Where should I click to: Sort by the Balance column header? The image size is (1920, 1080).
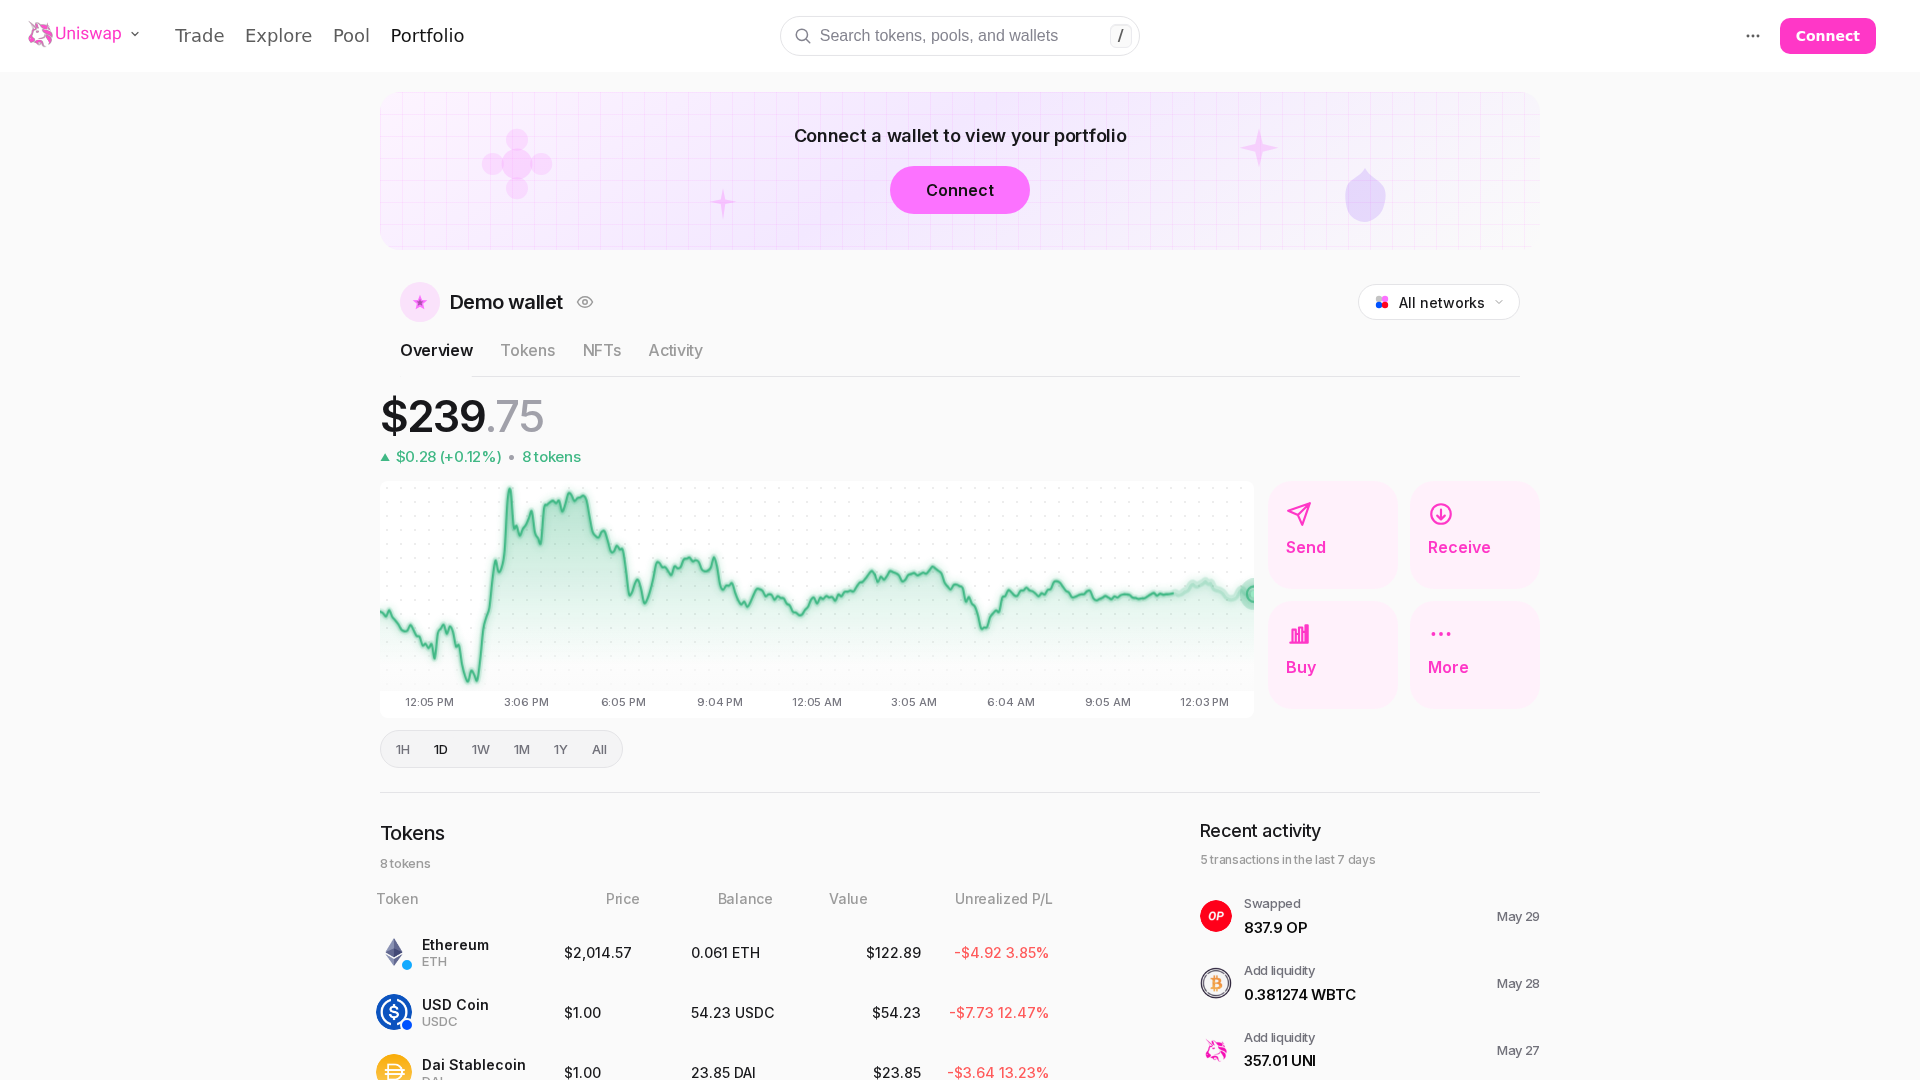[x=745, y=899]
